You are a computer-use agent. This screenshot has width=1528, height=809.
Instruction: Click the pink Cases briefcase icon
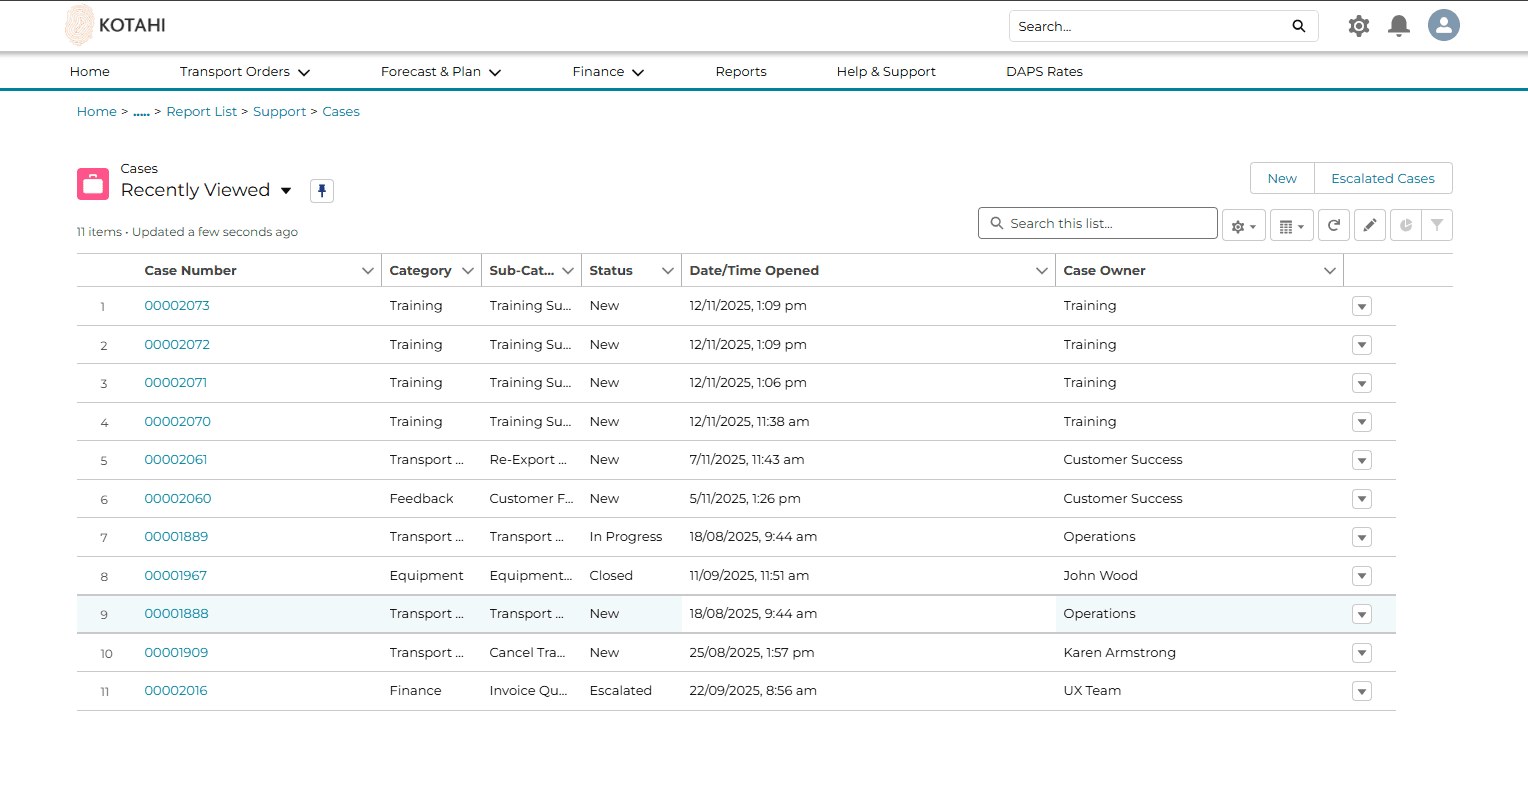coord(93,184)
